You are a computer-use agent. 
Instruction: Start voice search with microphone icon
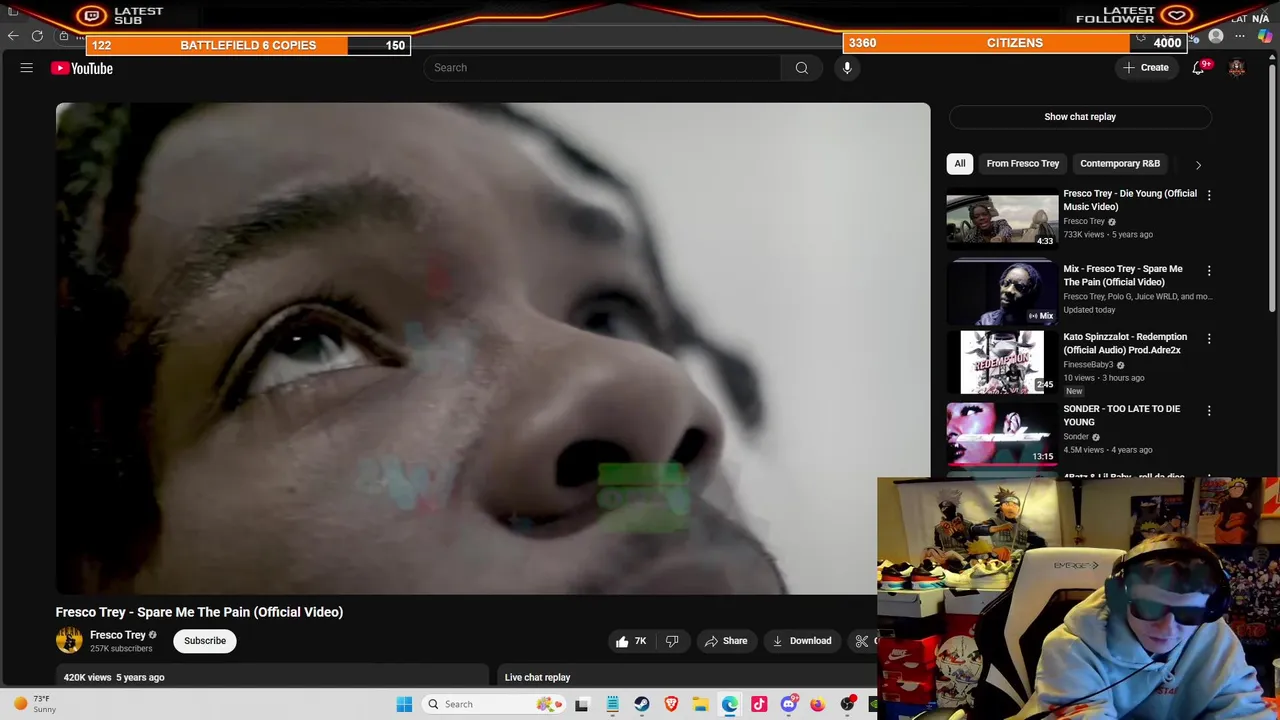pyautogui.click(x=847, y=68)
